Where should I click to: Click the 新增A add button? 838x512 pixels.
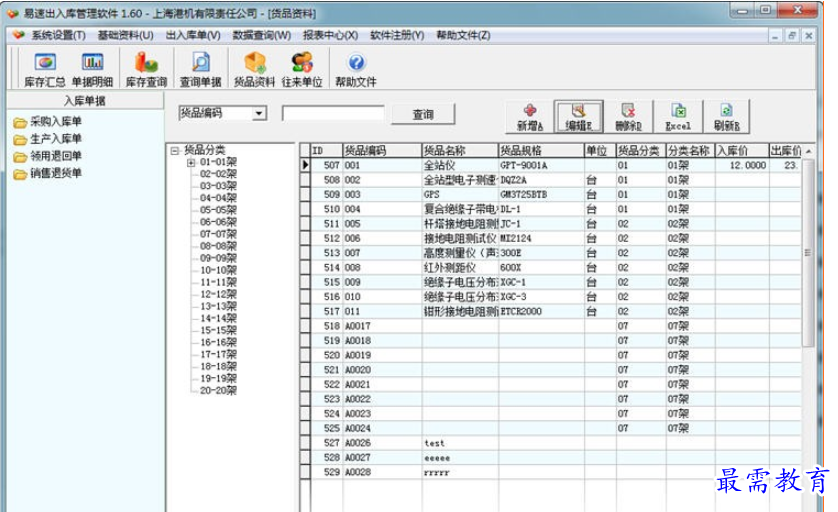pyautogui.click(x=530, y=117)
